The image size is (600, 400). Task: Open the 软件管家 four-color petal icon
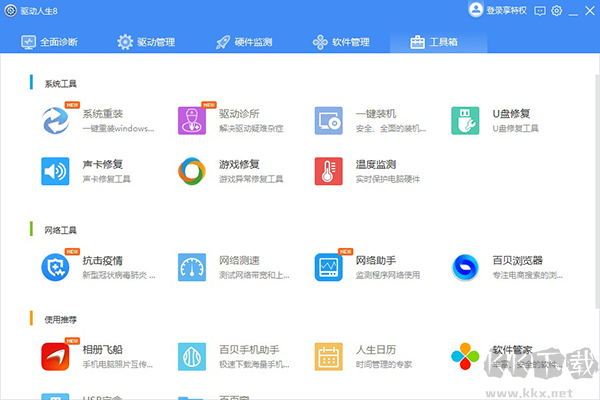[x=465, y=357]
